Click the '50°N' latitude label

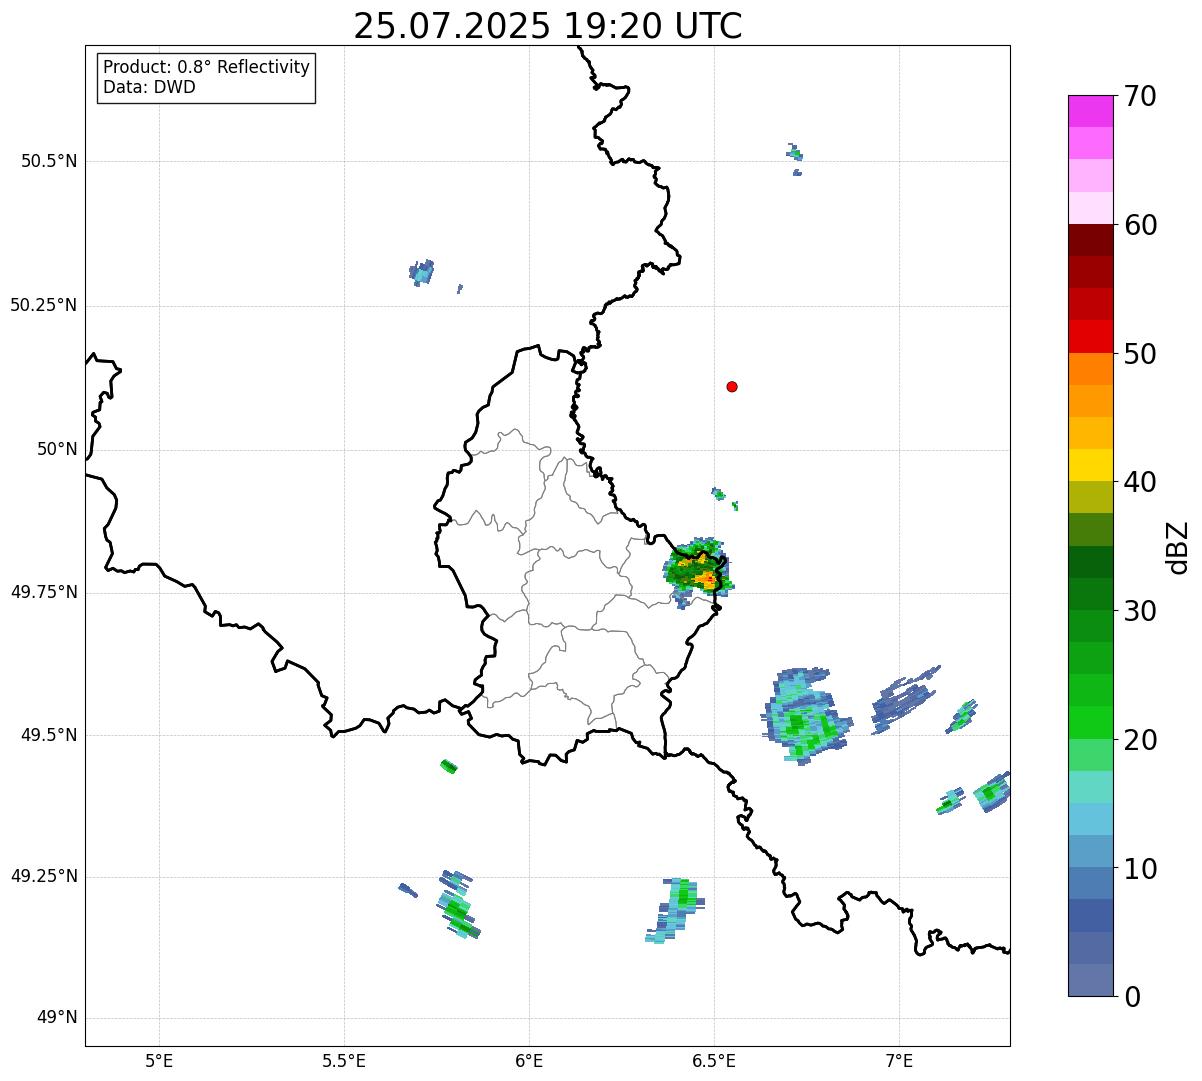[57, 449]
